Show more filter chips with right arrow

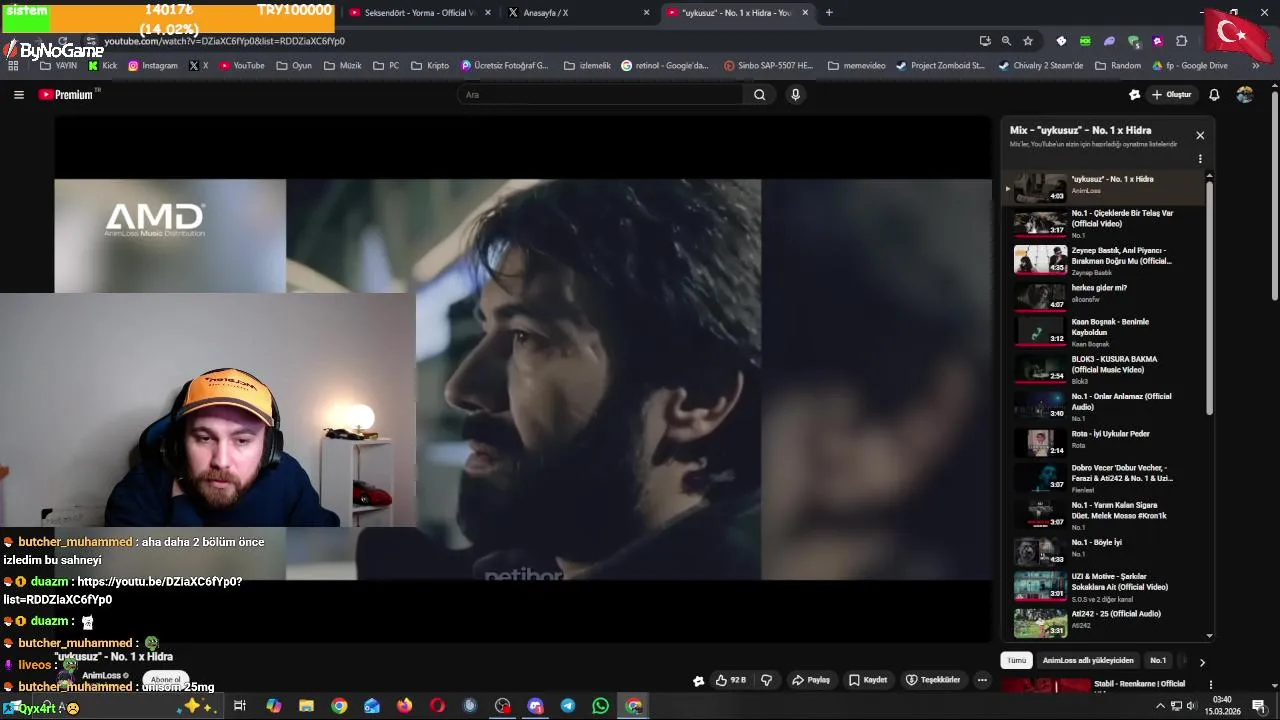(x=1202, y=662)
